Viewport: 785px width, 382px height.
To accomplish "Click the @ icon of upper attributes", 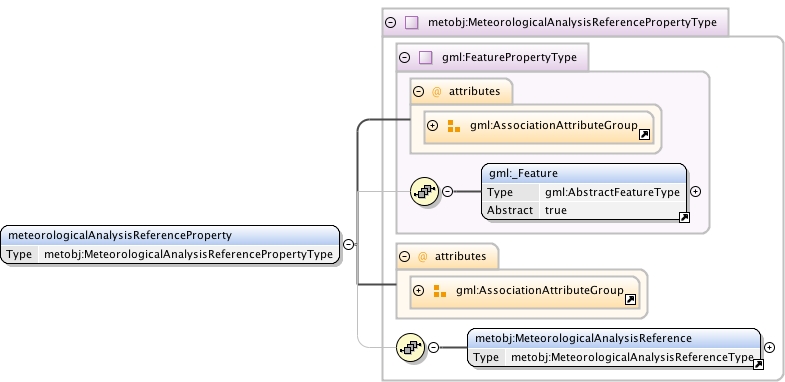I will point(437,92).
